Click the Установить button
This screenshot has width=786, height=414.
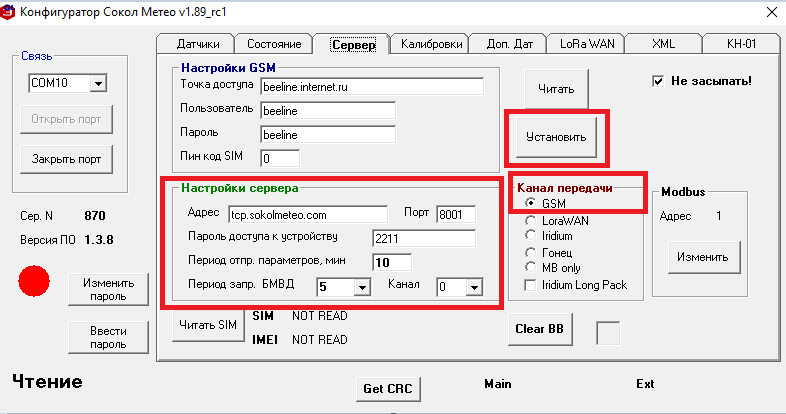pos(556,137)
